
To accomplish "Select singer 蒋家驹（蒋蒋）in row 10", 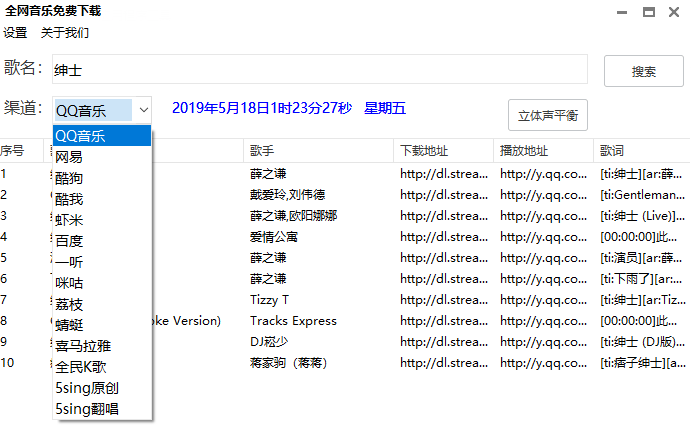I will coord(289,363).
